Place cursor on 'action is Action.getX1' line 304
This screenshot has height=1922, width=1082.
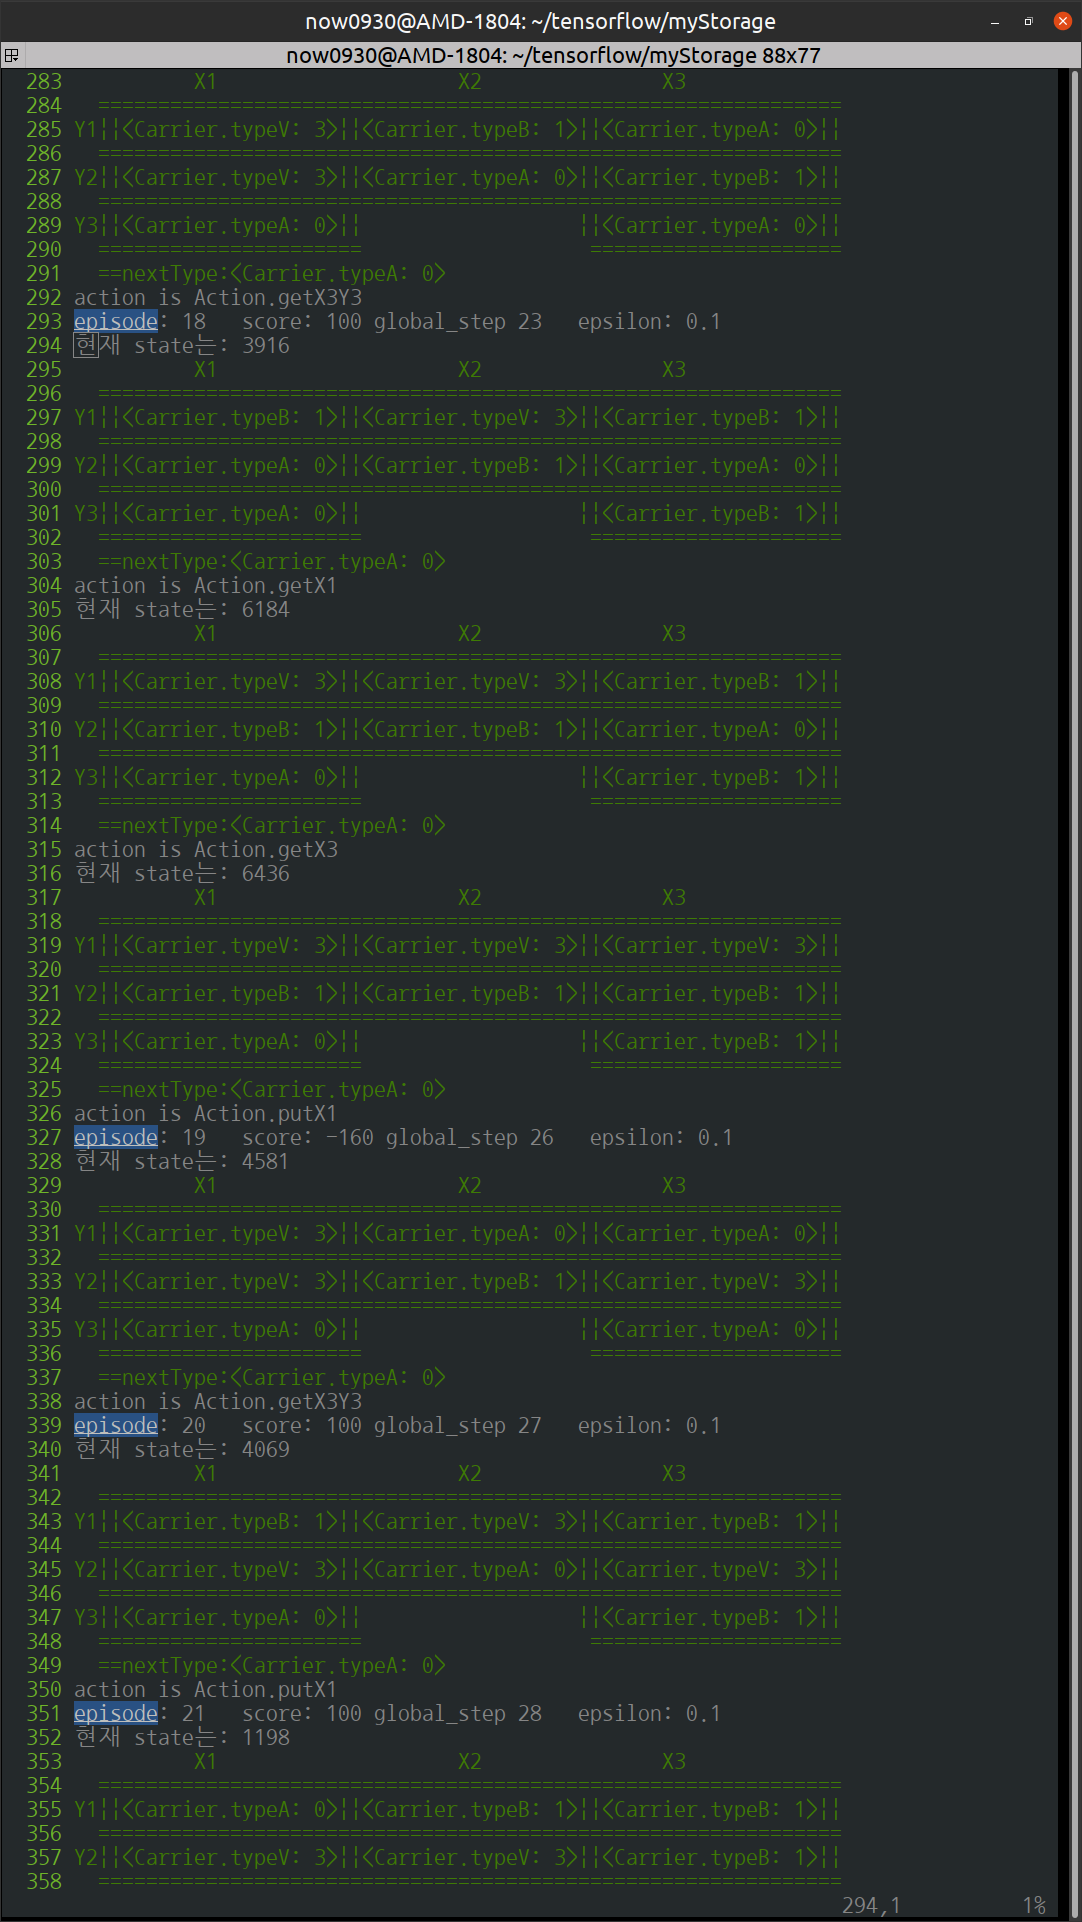click(x=205, y=585)
